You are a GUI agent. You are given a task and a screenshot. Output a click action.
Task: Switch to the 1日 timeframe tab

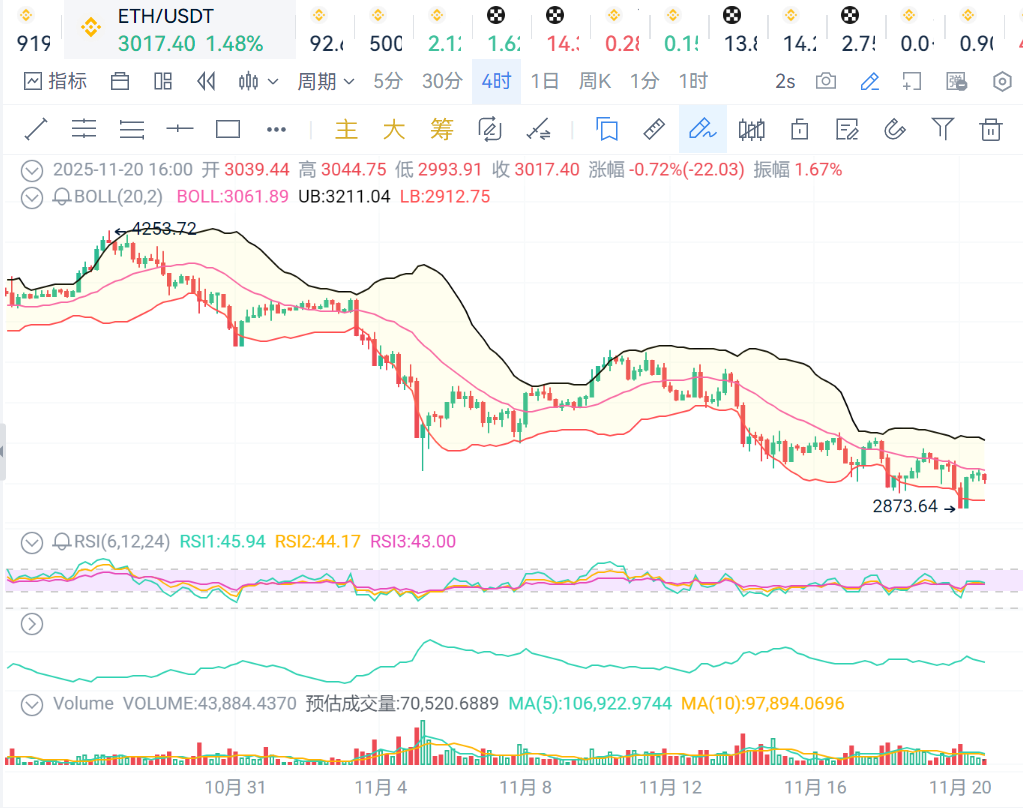tap(545, 82)
